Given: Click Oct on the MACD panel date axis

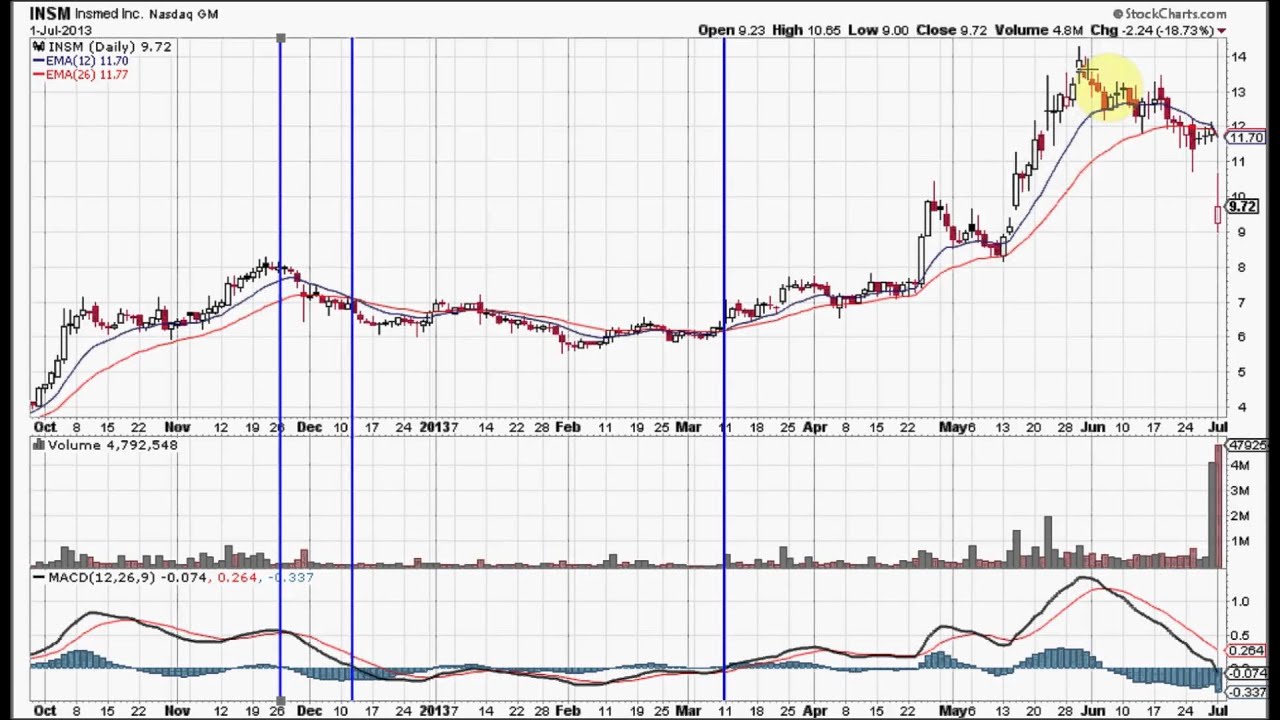Looking at the screenshot, I should (x=45, y=710).
